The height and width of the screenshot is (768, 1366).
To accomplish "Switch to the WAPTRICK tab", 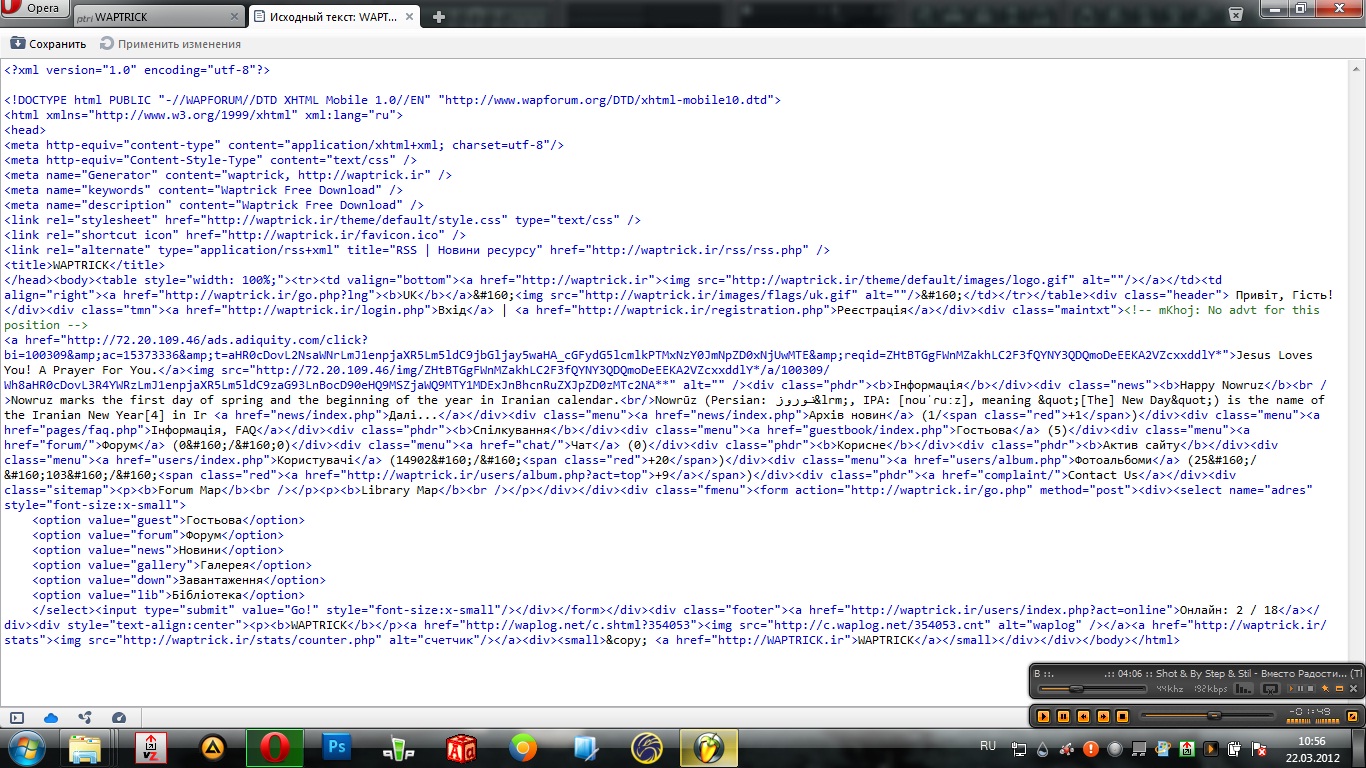I will (160, 17).
